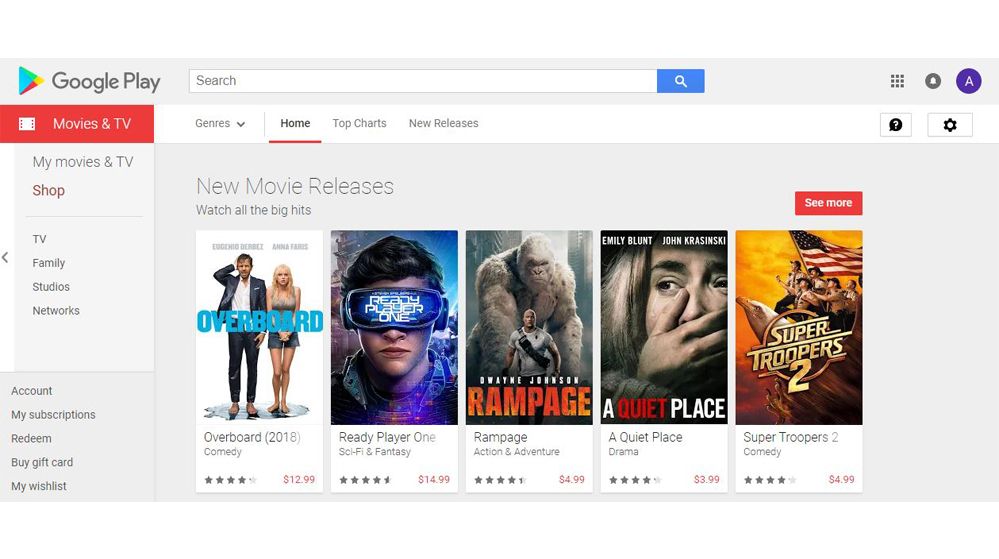This screenshot has height=559, width=999.
Task: Open the Ready Player One poster
Action: [394, 328]
